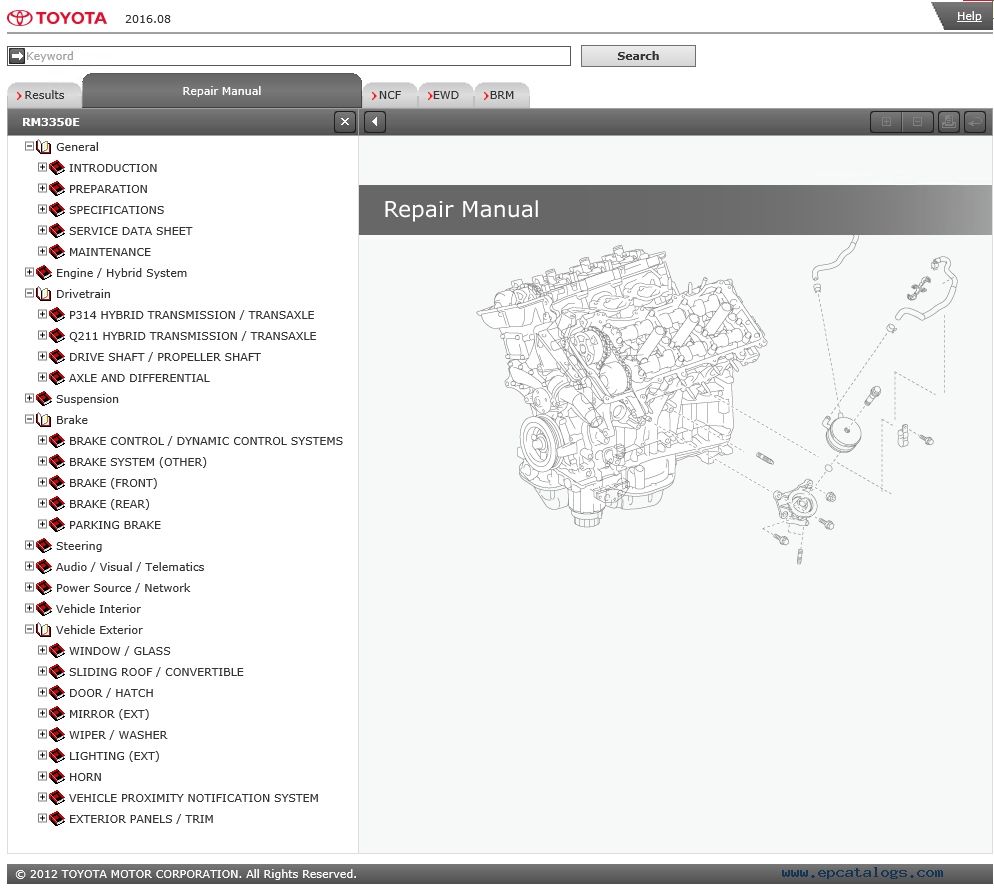The image size is (994, 889).
Task: Select the 'Steering' label text
Action: pyautogui.click(x=79, y=546)
